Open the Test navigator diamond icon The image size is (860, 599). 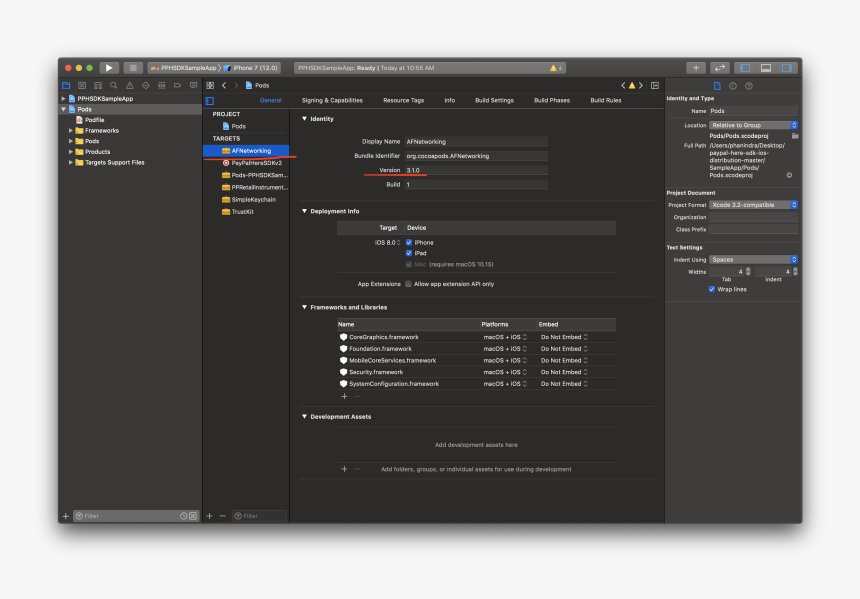(x=145, y=86)
